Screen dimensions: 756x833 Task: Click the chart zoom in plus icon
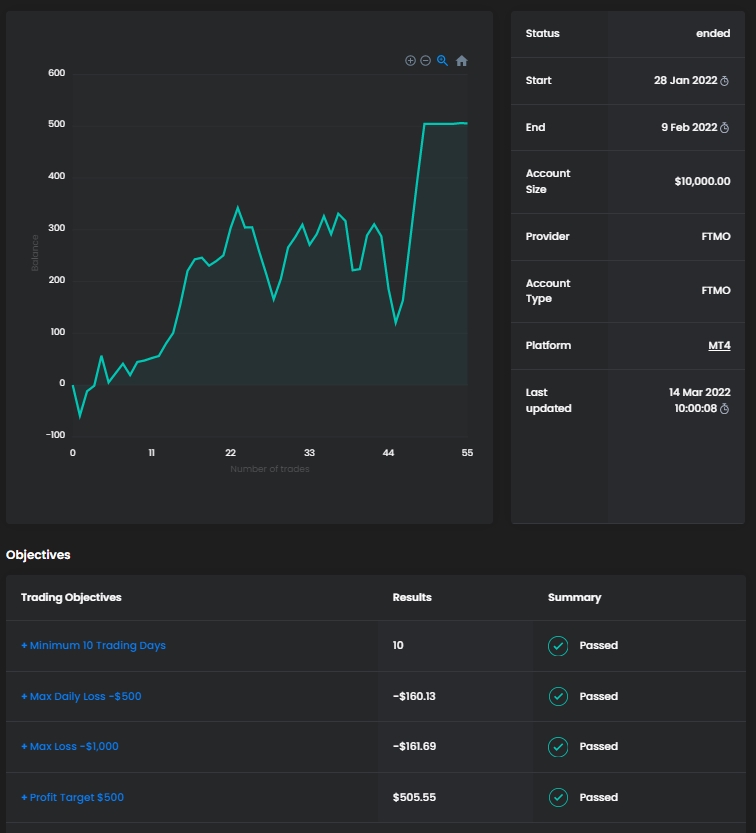tap(410, 61)
